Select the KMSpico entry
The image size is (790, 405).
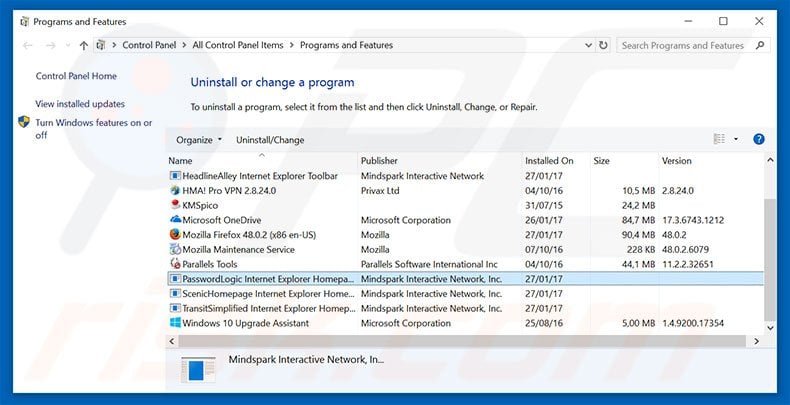tap(465, 205)
